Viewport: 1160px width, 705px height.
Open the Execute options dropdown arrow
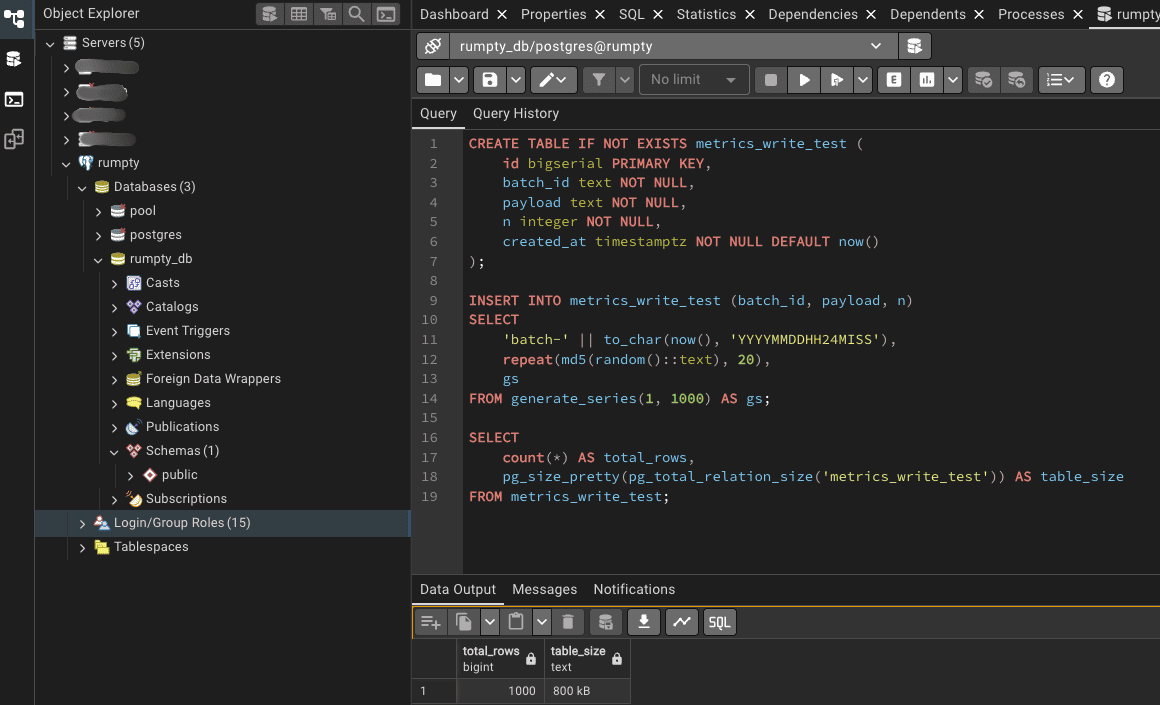click(x=863, y=80)
